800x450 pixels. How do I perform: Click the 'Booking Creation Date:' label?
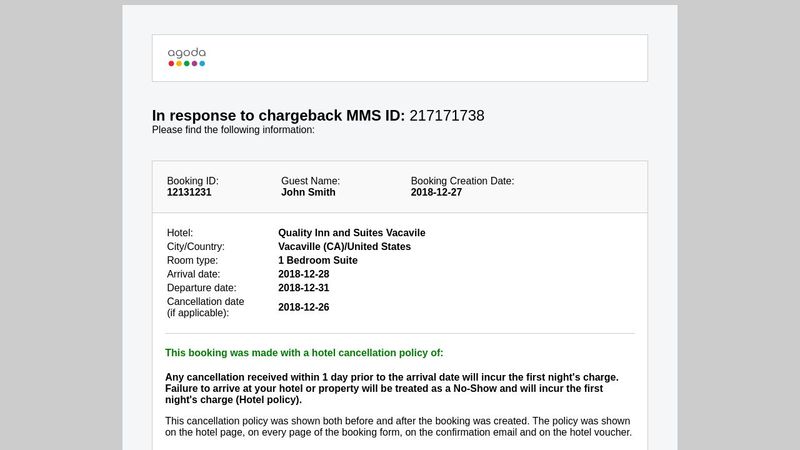point(462,181)
